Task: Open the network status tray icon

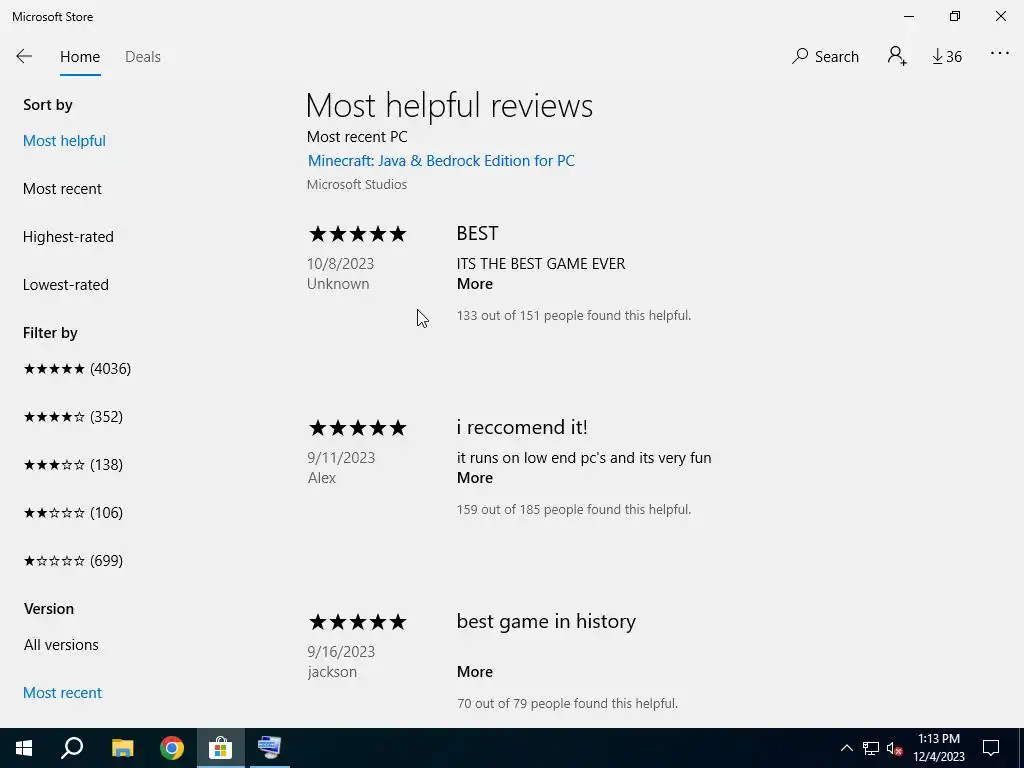Action: pos(871,748)
